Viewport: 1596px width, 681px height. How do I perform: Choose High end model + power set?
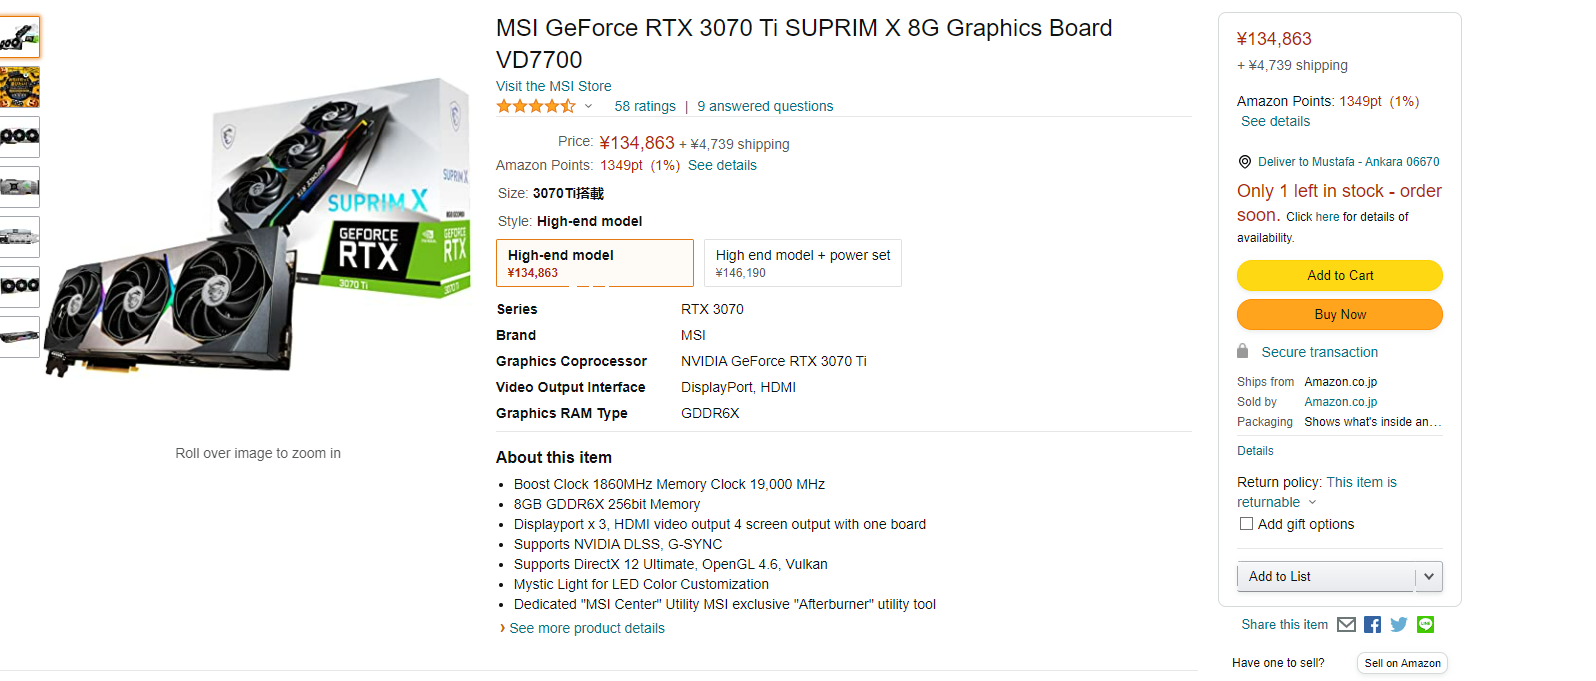point(802,263)
